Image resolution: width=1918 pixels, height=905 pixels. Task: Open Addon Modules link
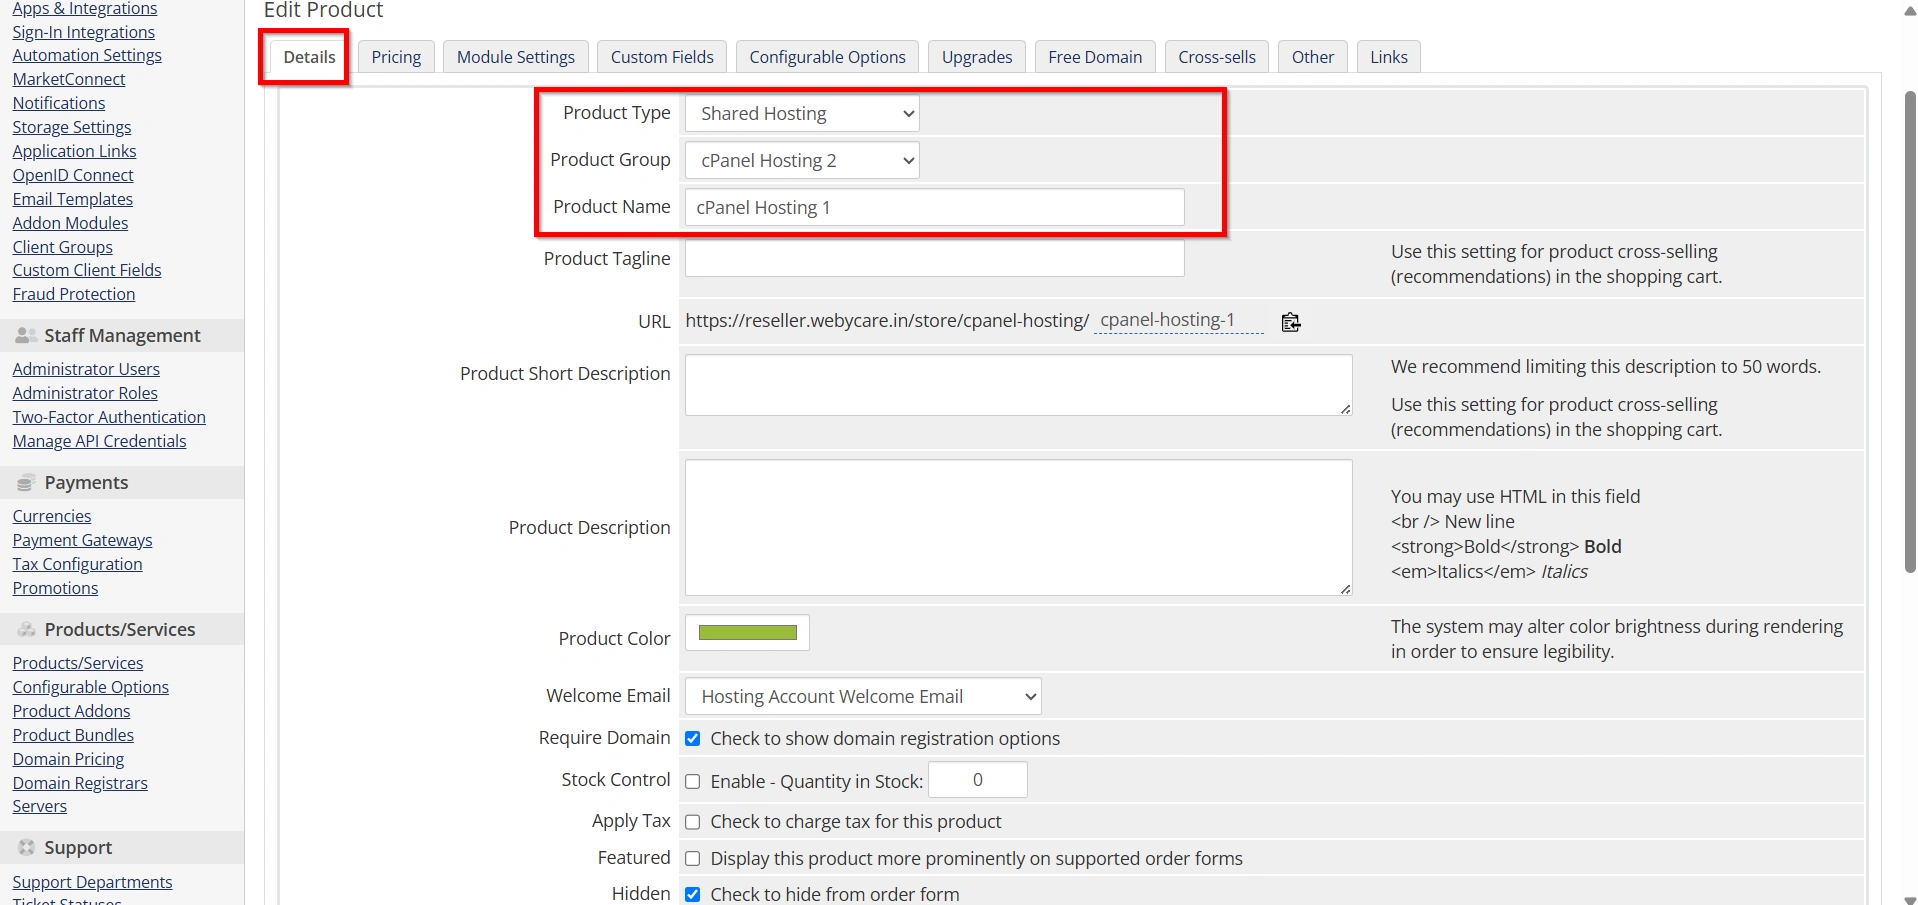coord(70,223)
